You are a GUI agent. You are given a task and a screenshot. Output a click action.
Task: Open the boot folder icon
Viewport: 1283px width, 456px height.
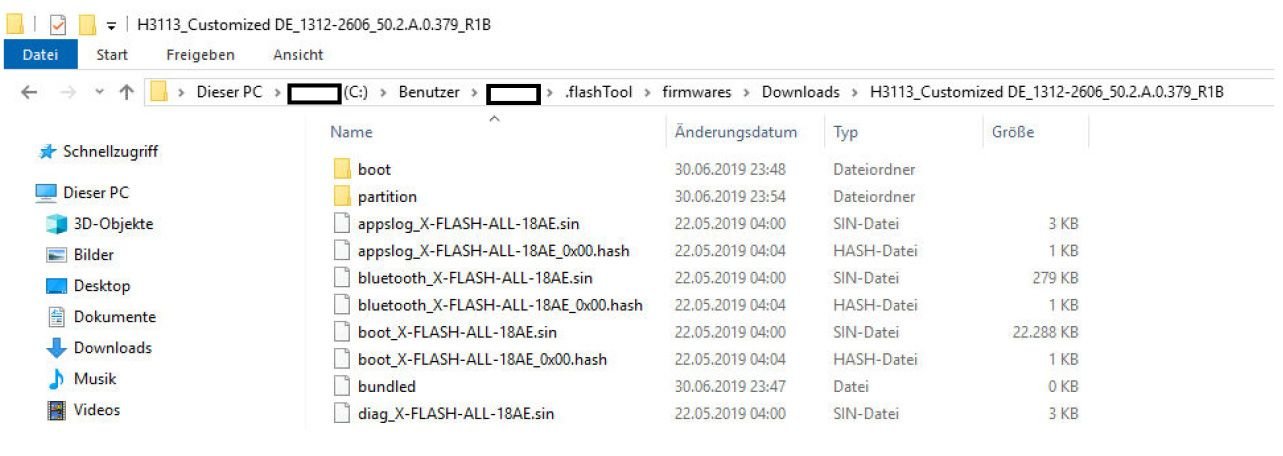(x=341, y=169)
